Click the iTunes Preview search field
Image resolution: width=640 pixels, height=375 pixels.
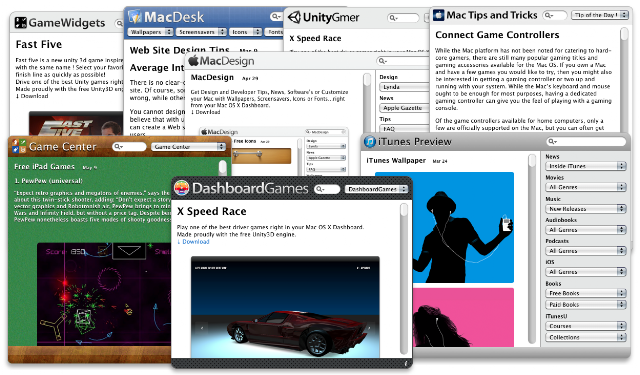(586, 141)
